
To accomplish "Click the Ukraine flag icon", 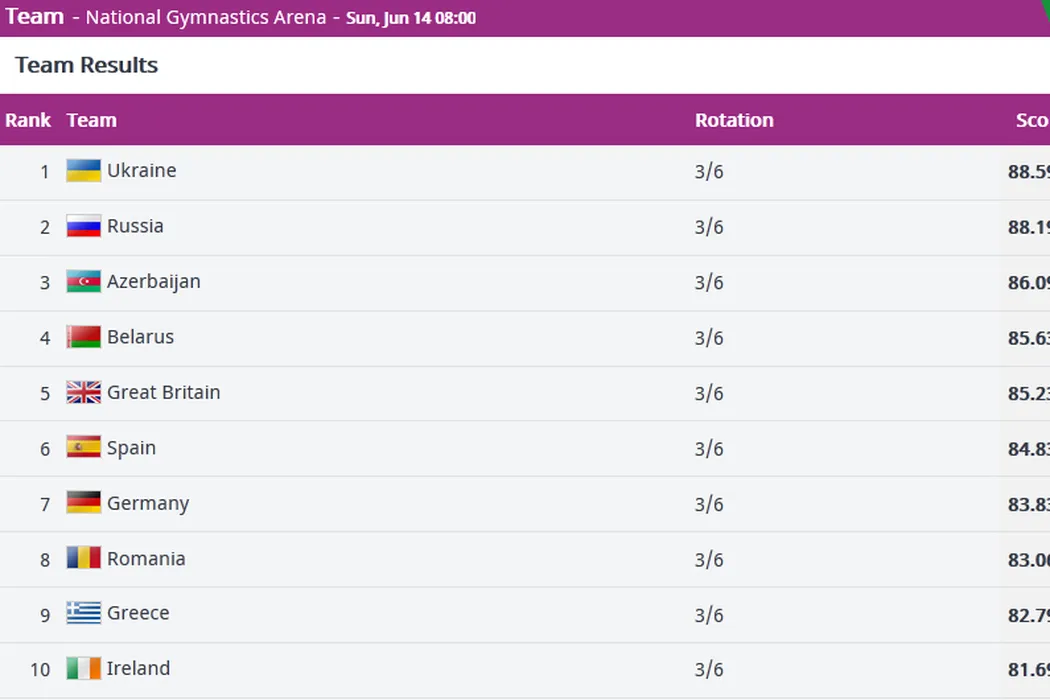I will click(x=84, y=171).
